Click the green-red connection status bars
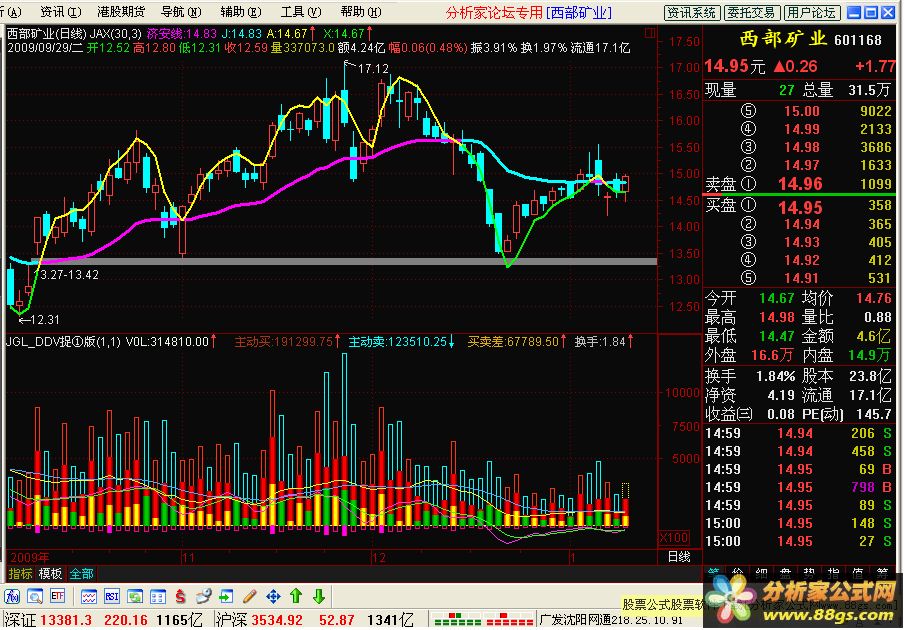This screenshot has width=905, height=630. coord(484,620)
